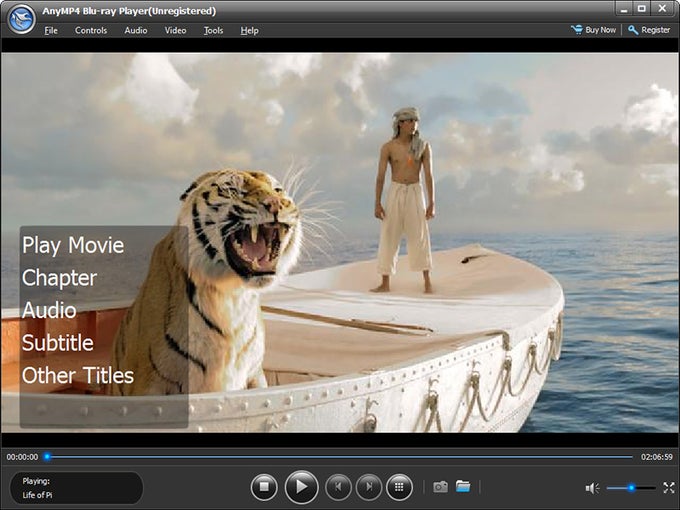680x510 pixels.
Task: Open the Help menu
Action: (x=249, y=30)
